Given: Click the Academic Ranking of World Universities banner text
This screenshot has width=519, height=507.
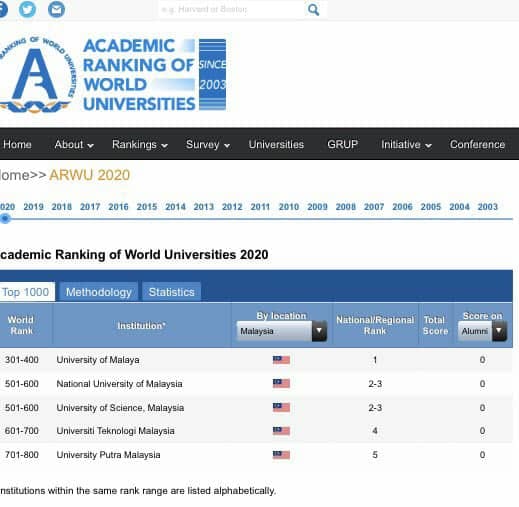Looking at the screenshot, I should [x=139, y=75].
